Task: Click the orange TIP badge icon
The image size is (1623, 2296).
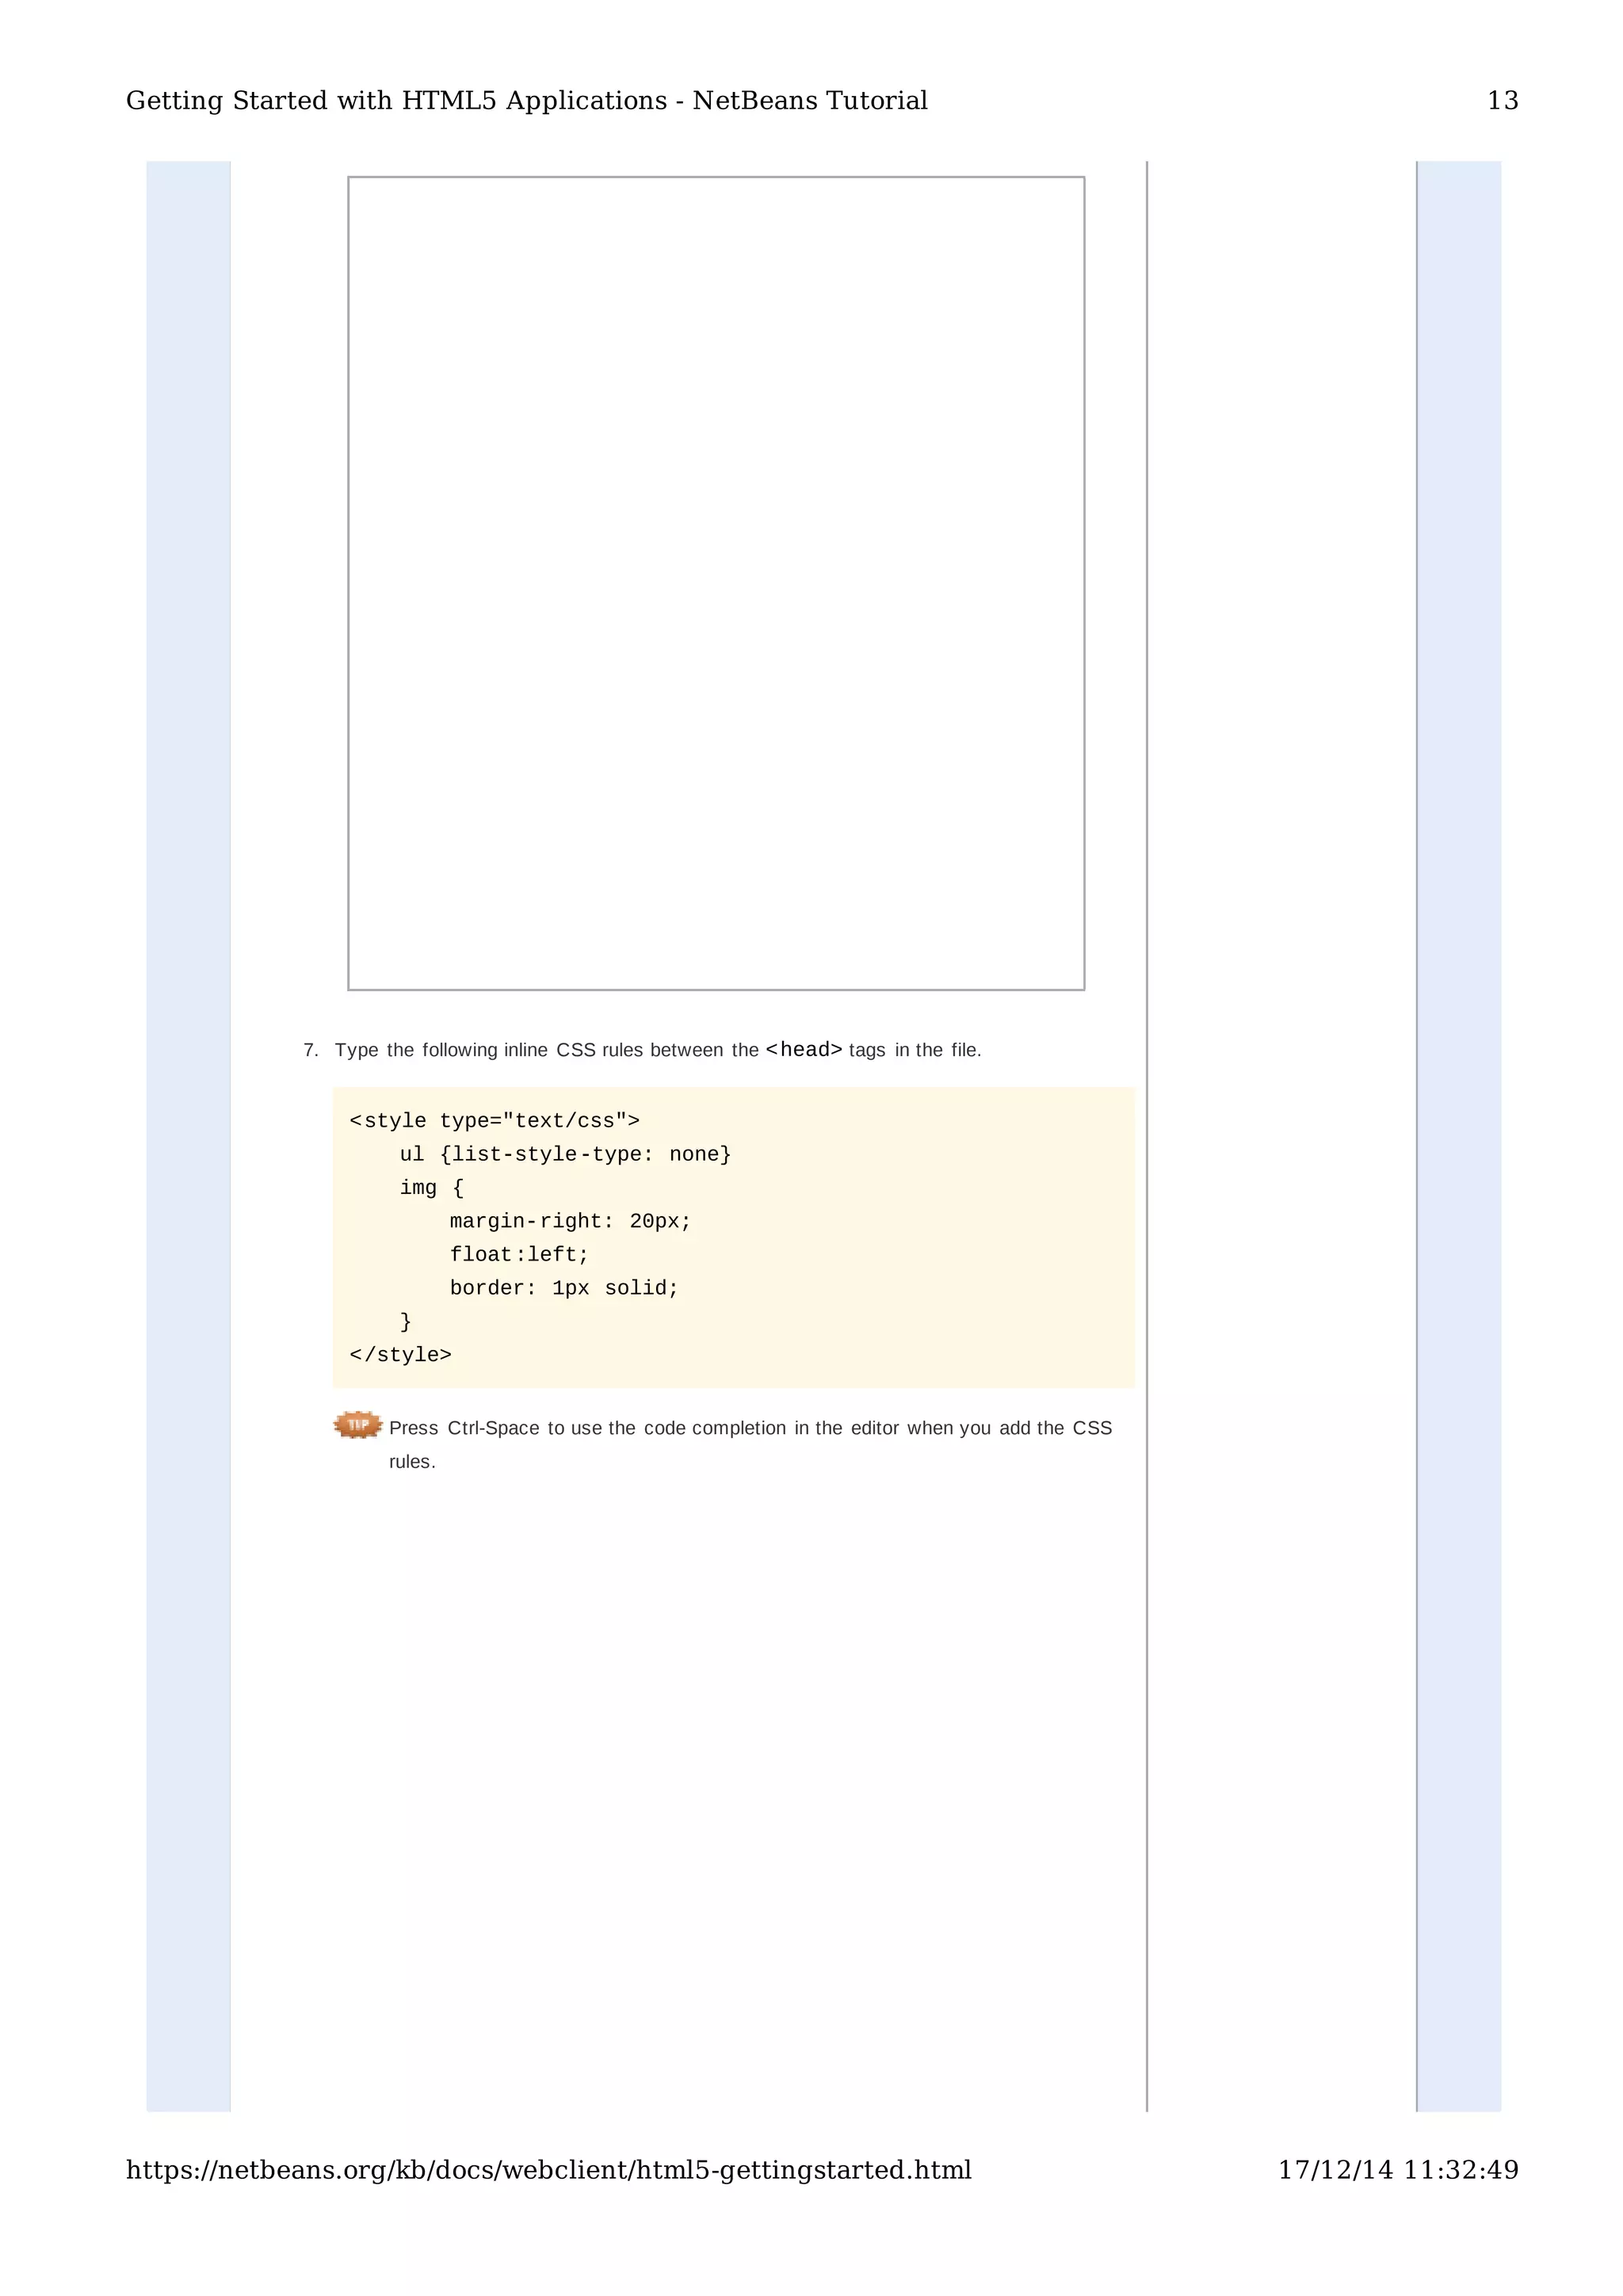Action: point(357,1425)
